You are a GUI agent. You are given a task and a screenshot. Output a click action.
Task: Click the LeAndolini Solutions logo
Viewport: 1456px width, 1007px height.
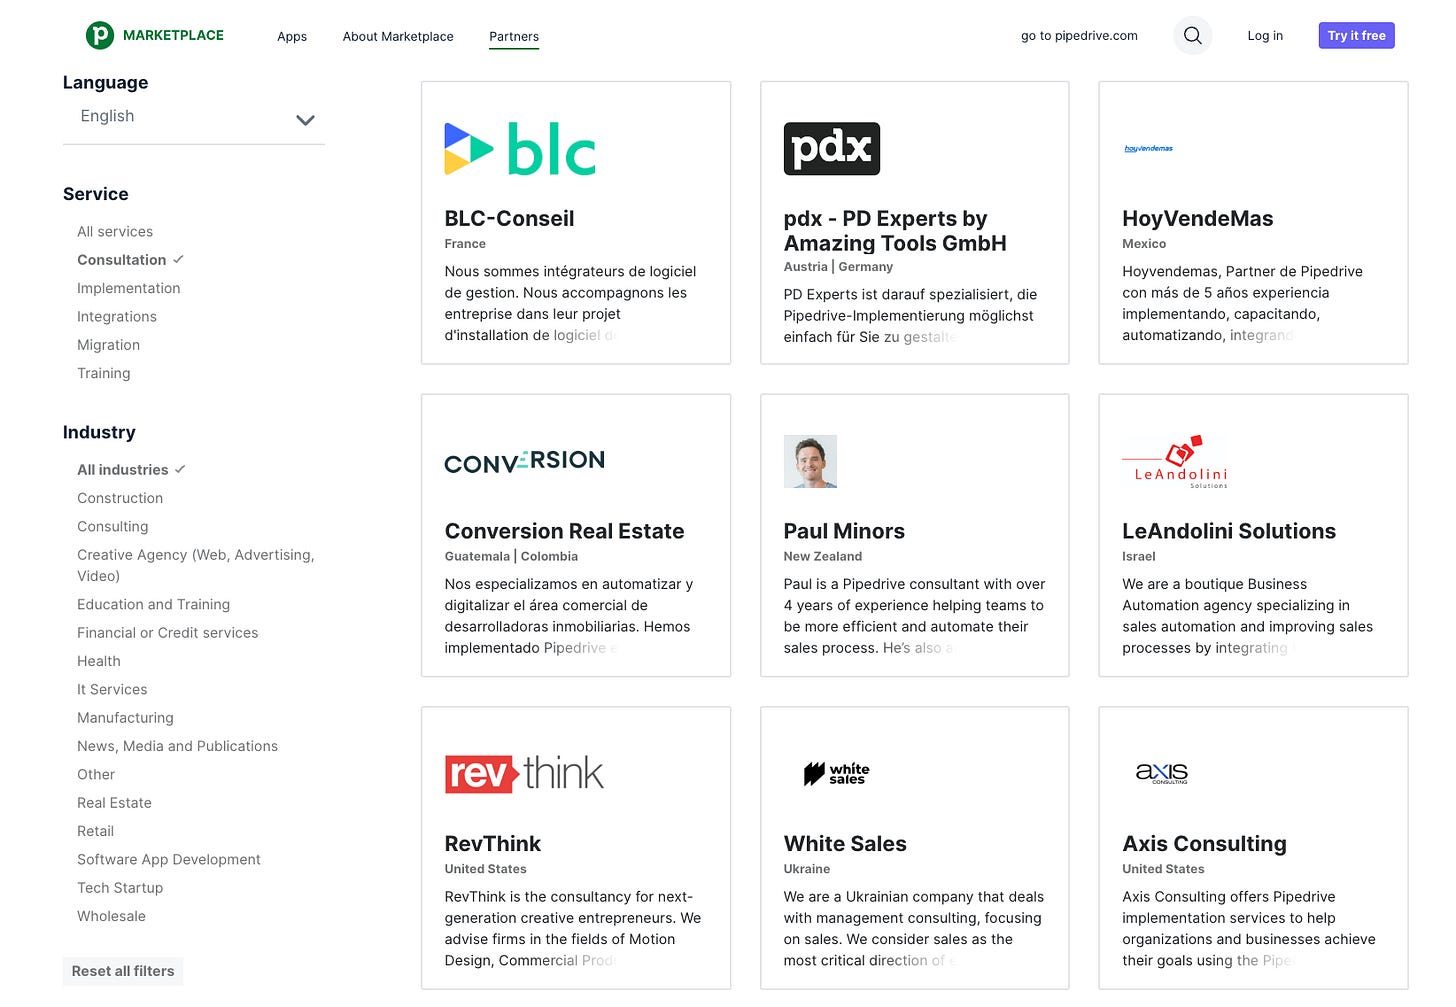pyautogui.click(x=1175, y=461)
